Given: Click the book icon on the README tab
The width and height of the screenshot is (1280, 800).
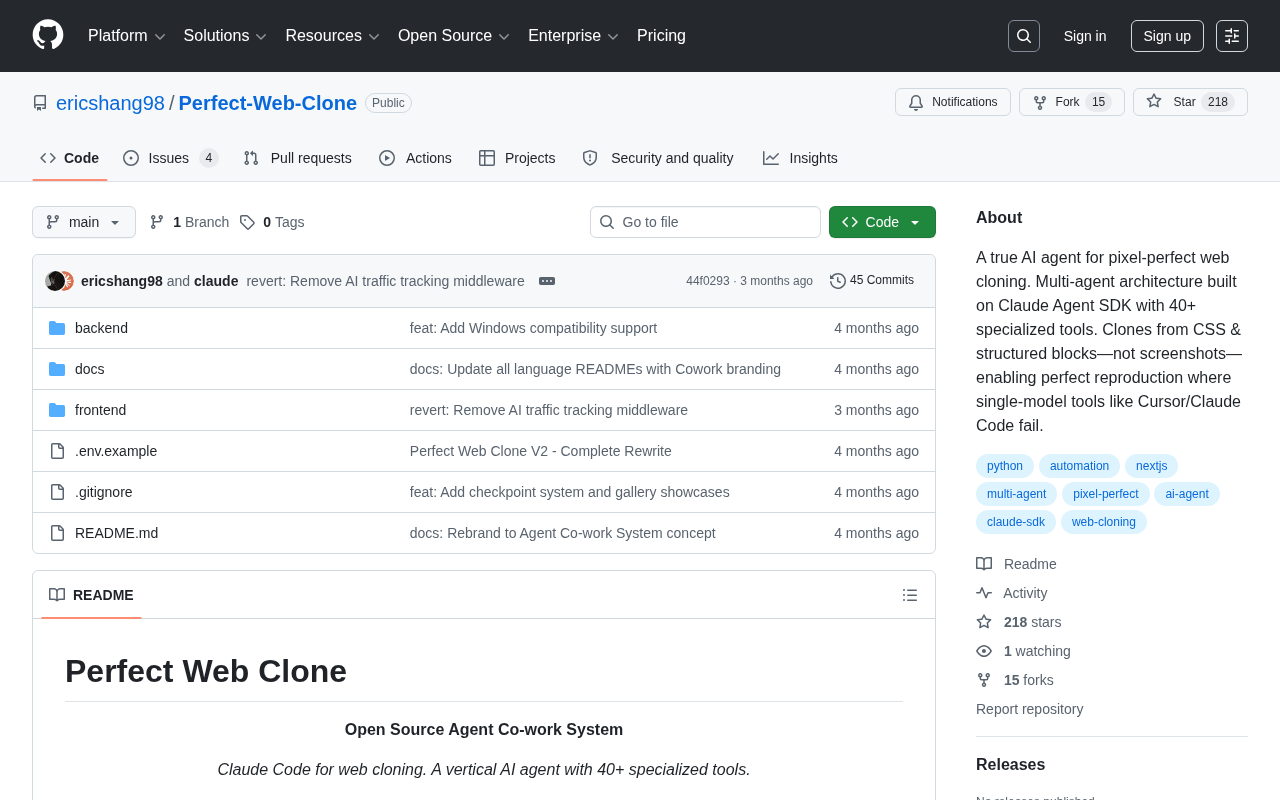Looking at the screenshot, I should [57, 595].
